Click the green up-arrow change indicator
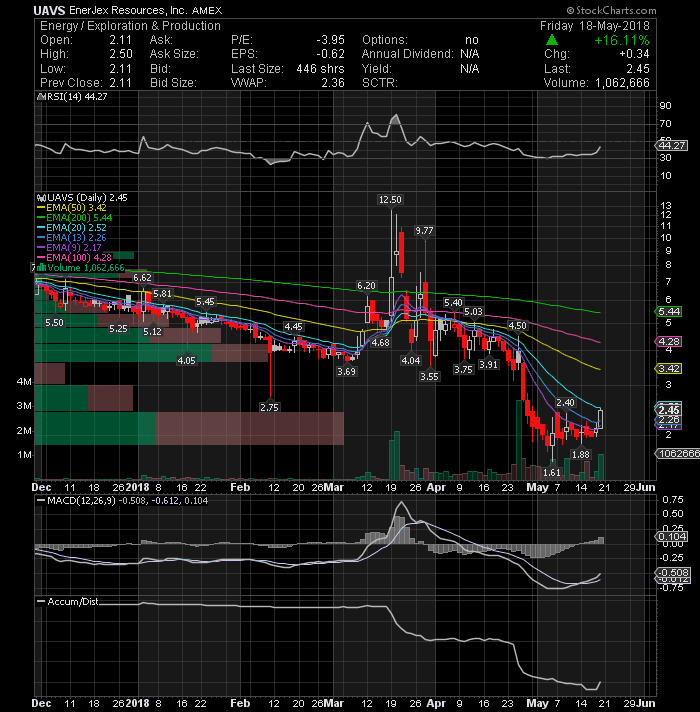Screen dimensions: 700x712 click(x=552, y=40)
